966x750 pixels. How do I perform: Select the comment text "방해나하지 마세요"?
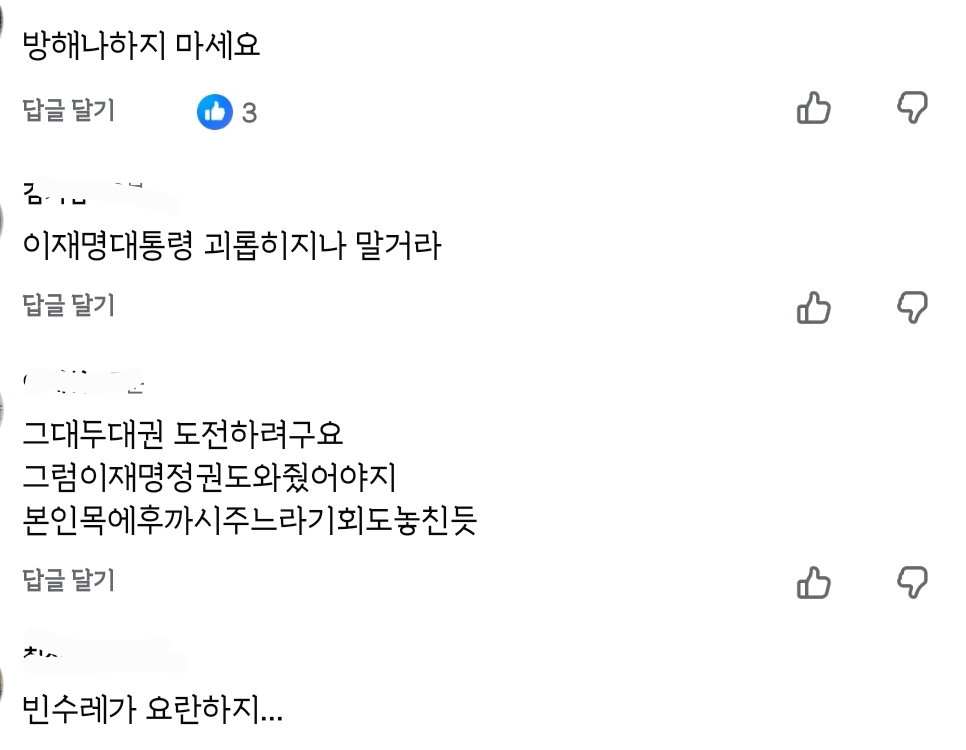(141, 45)
